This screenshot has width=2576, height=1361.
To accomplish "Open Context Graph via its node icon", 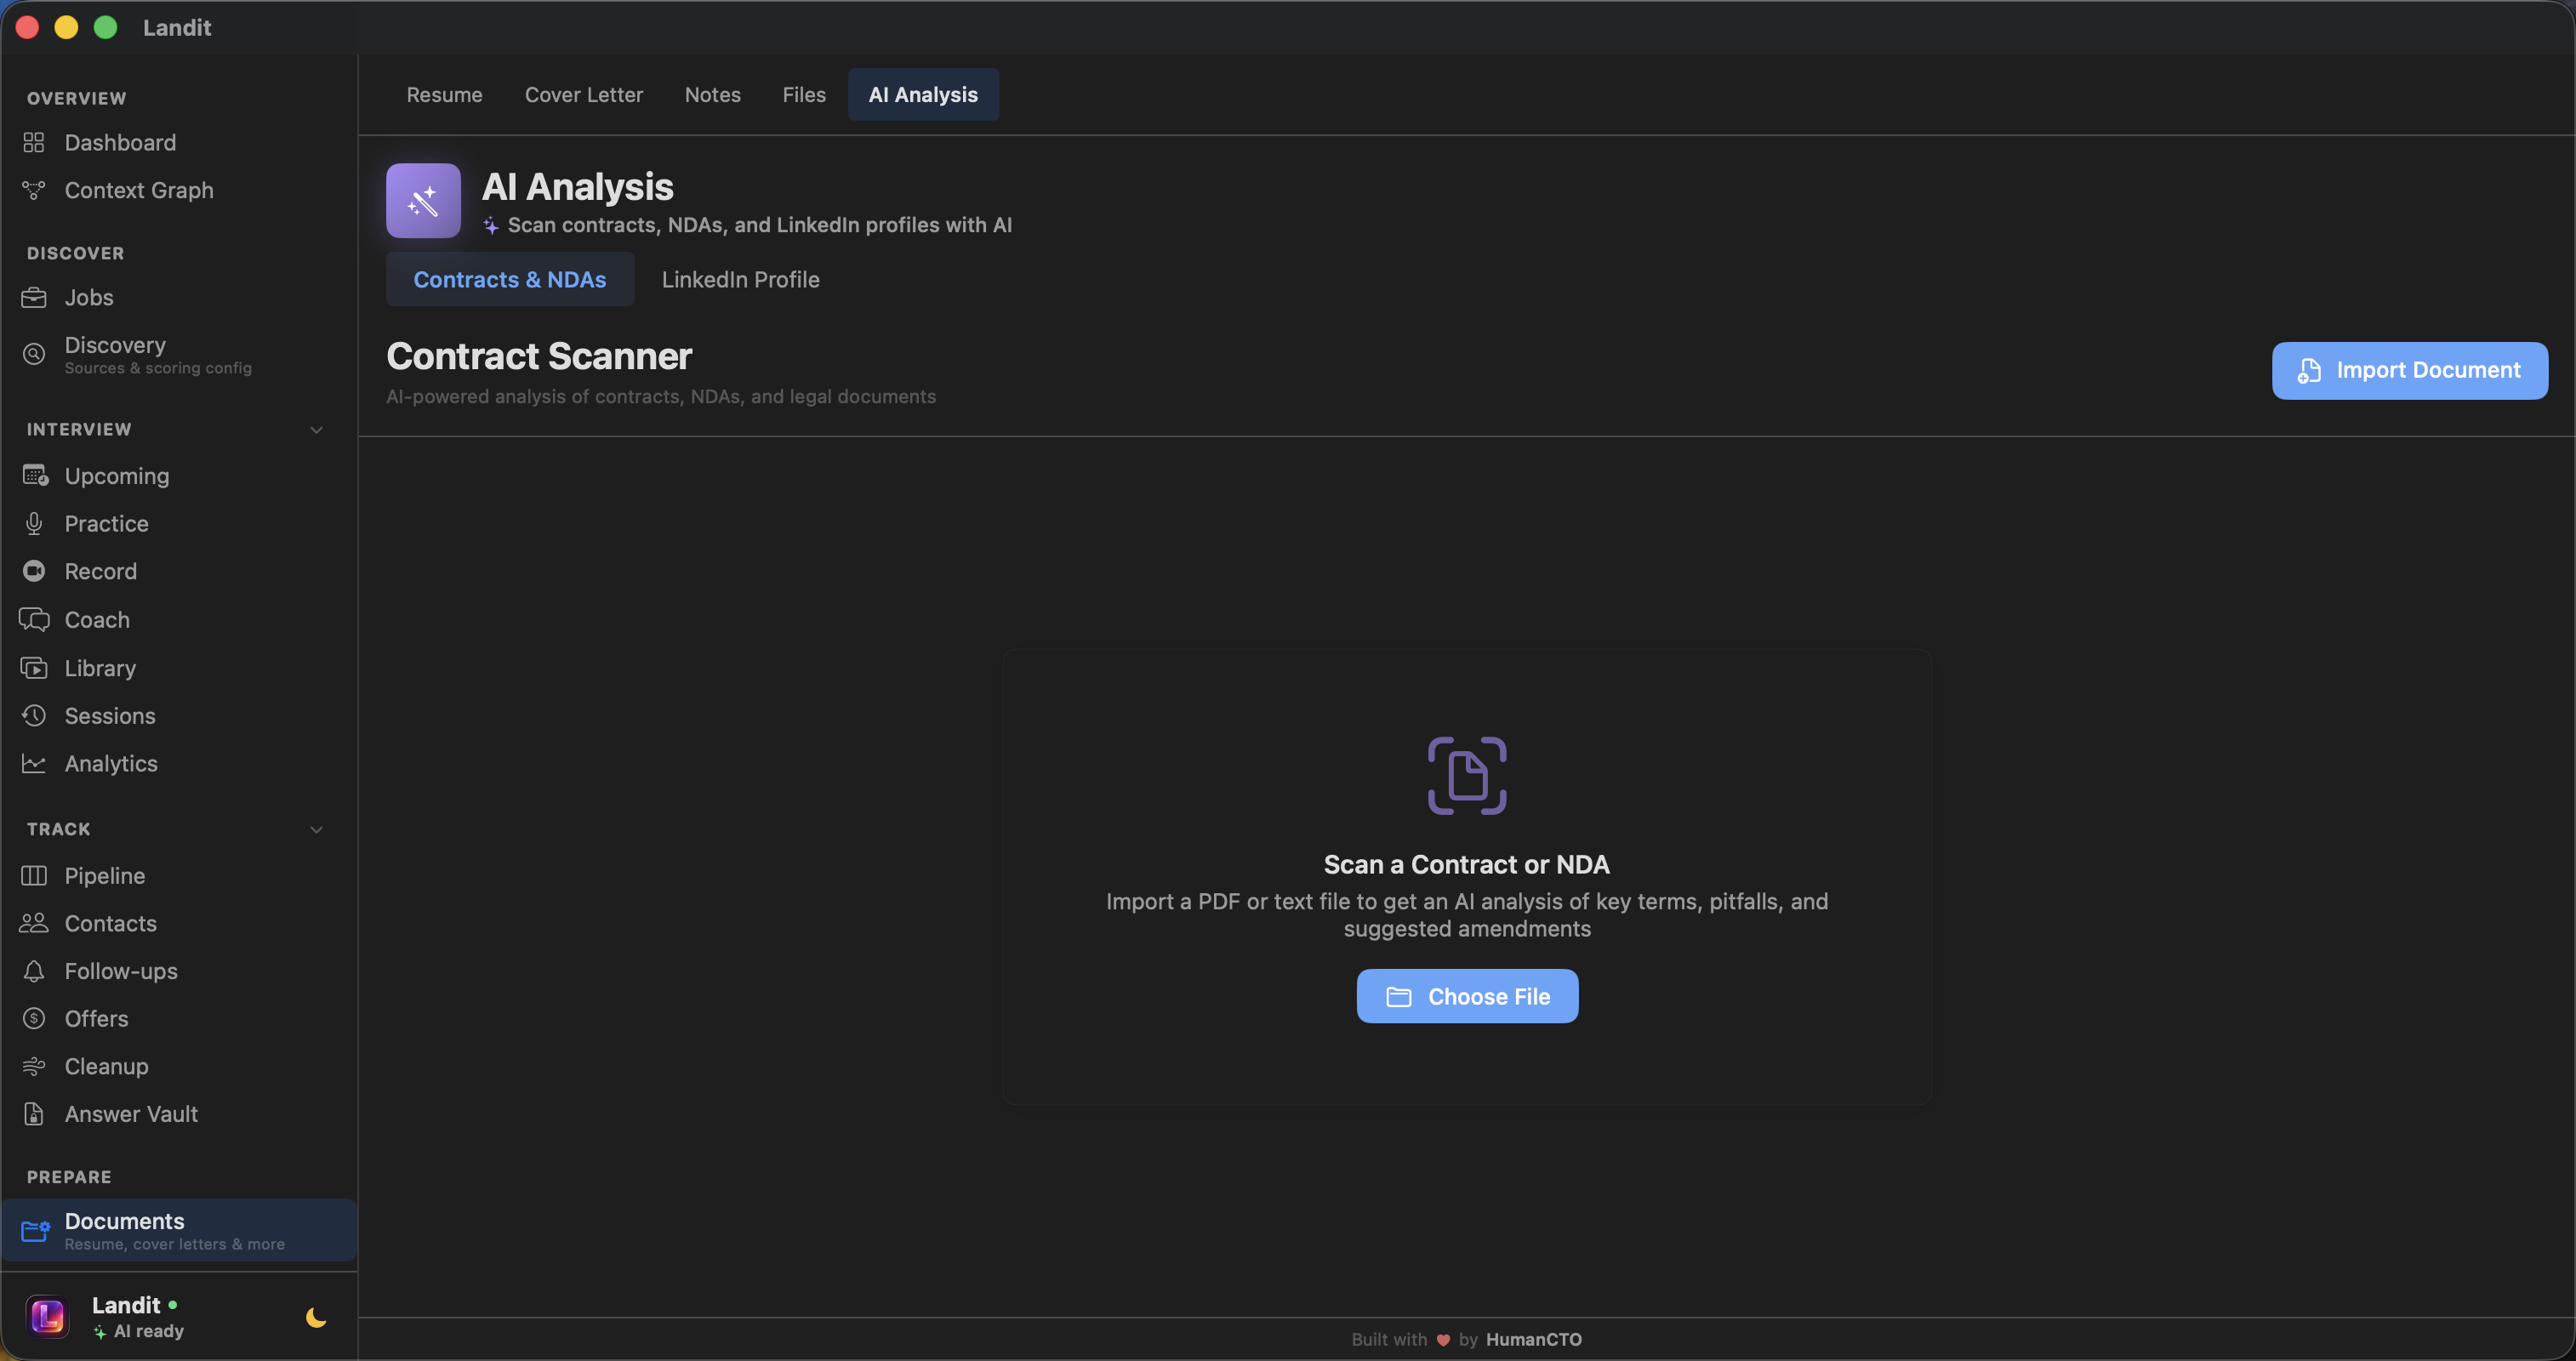I will click(x=34, y=190).
